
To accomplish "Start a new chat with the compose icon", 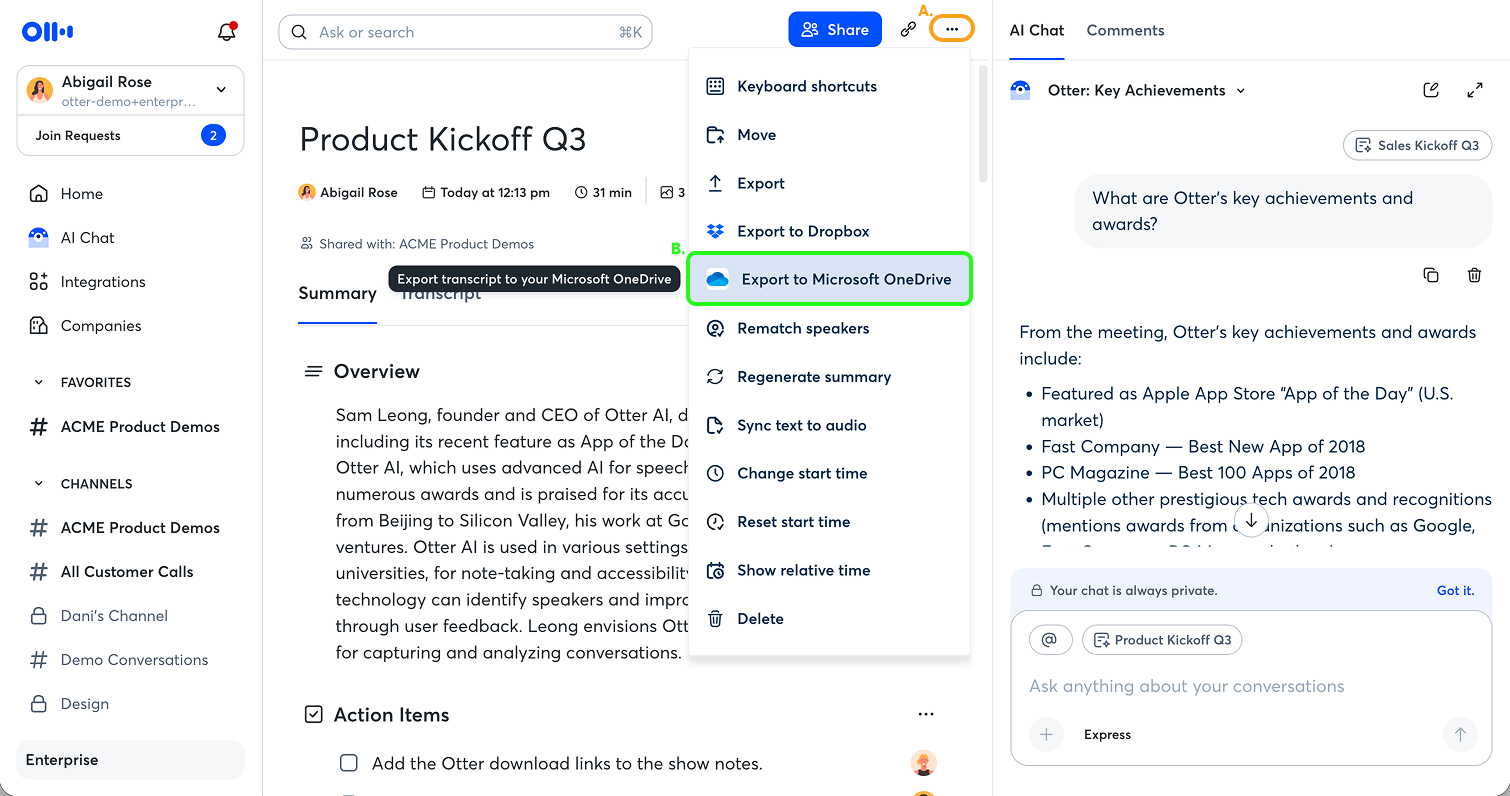I will pos(1431,90).
